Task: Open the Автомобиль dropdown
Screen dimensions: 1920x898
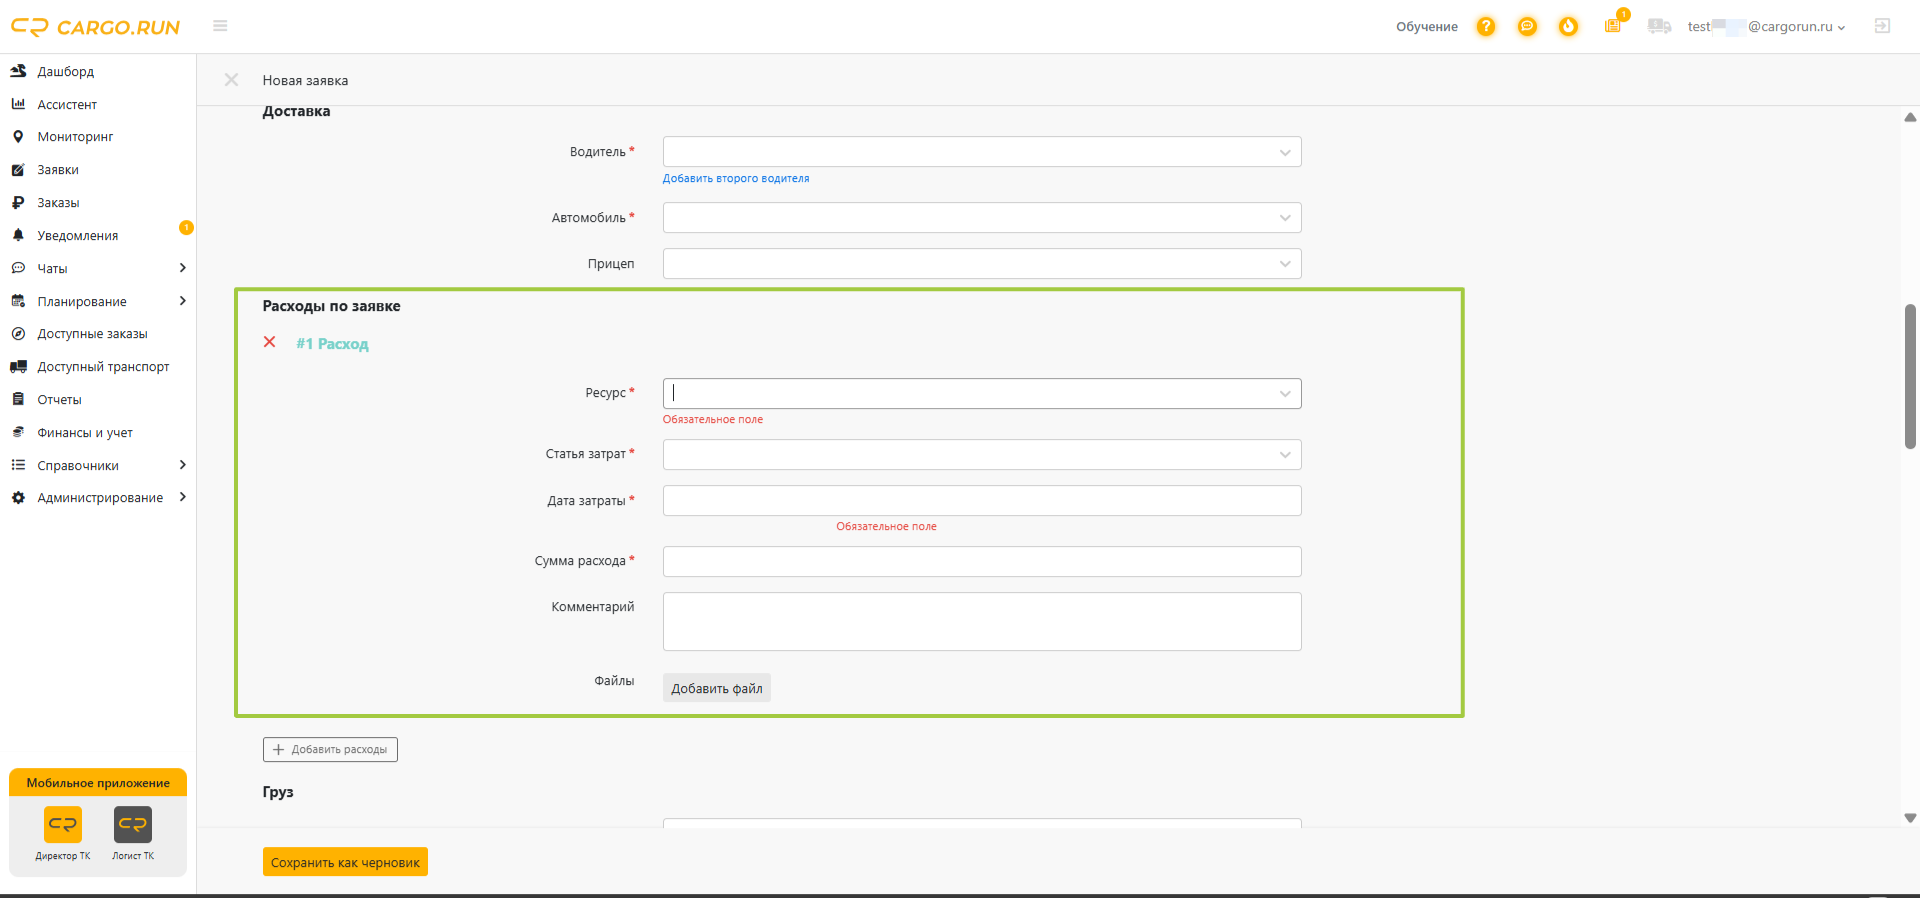Action: [x=982, y=218]
